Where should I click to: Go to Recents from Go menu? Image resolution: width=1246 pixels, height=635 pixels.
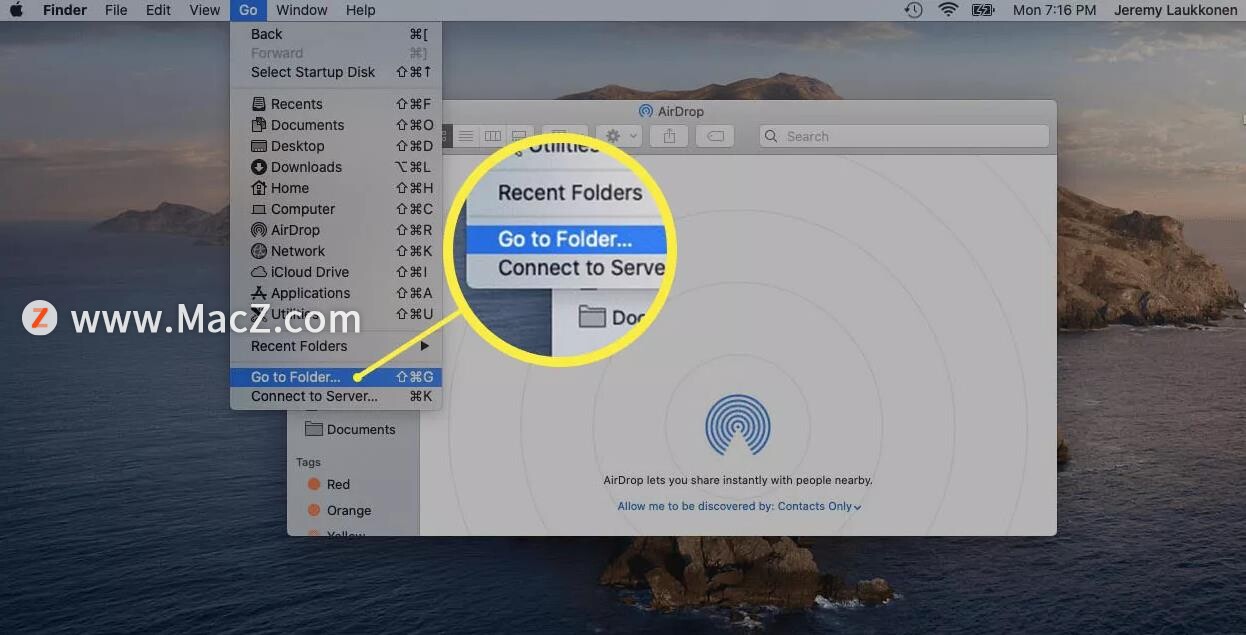pos(336,104)
